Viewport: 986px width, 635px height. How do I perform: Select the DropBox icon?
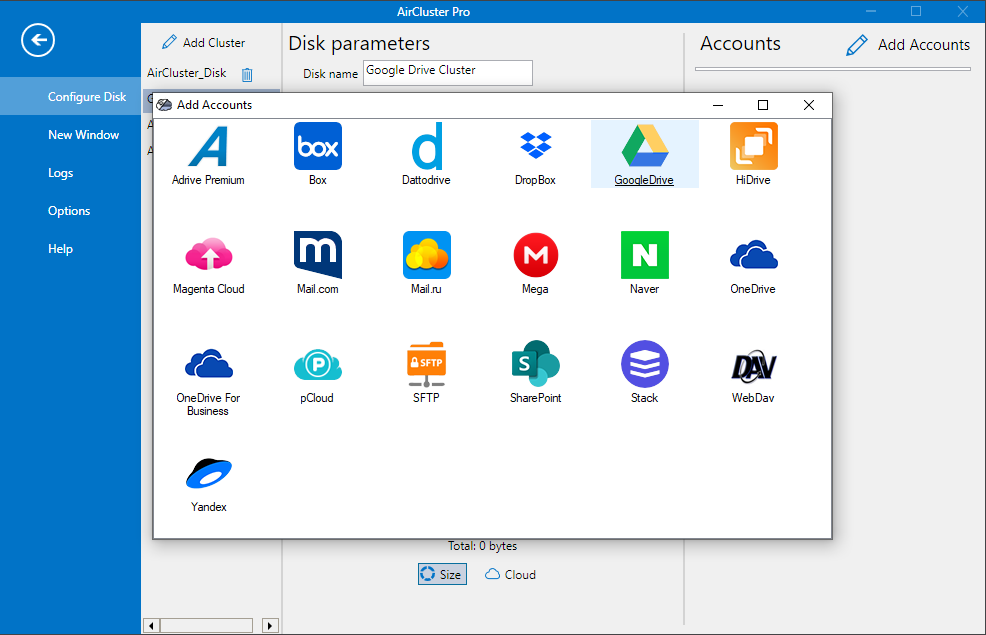click(535, 145)
